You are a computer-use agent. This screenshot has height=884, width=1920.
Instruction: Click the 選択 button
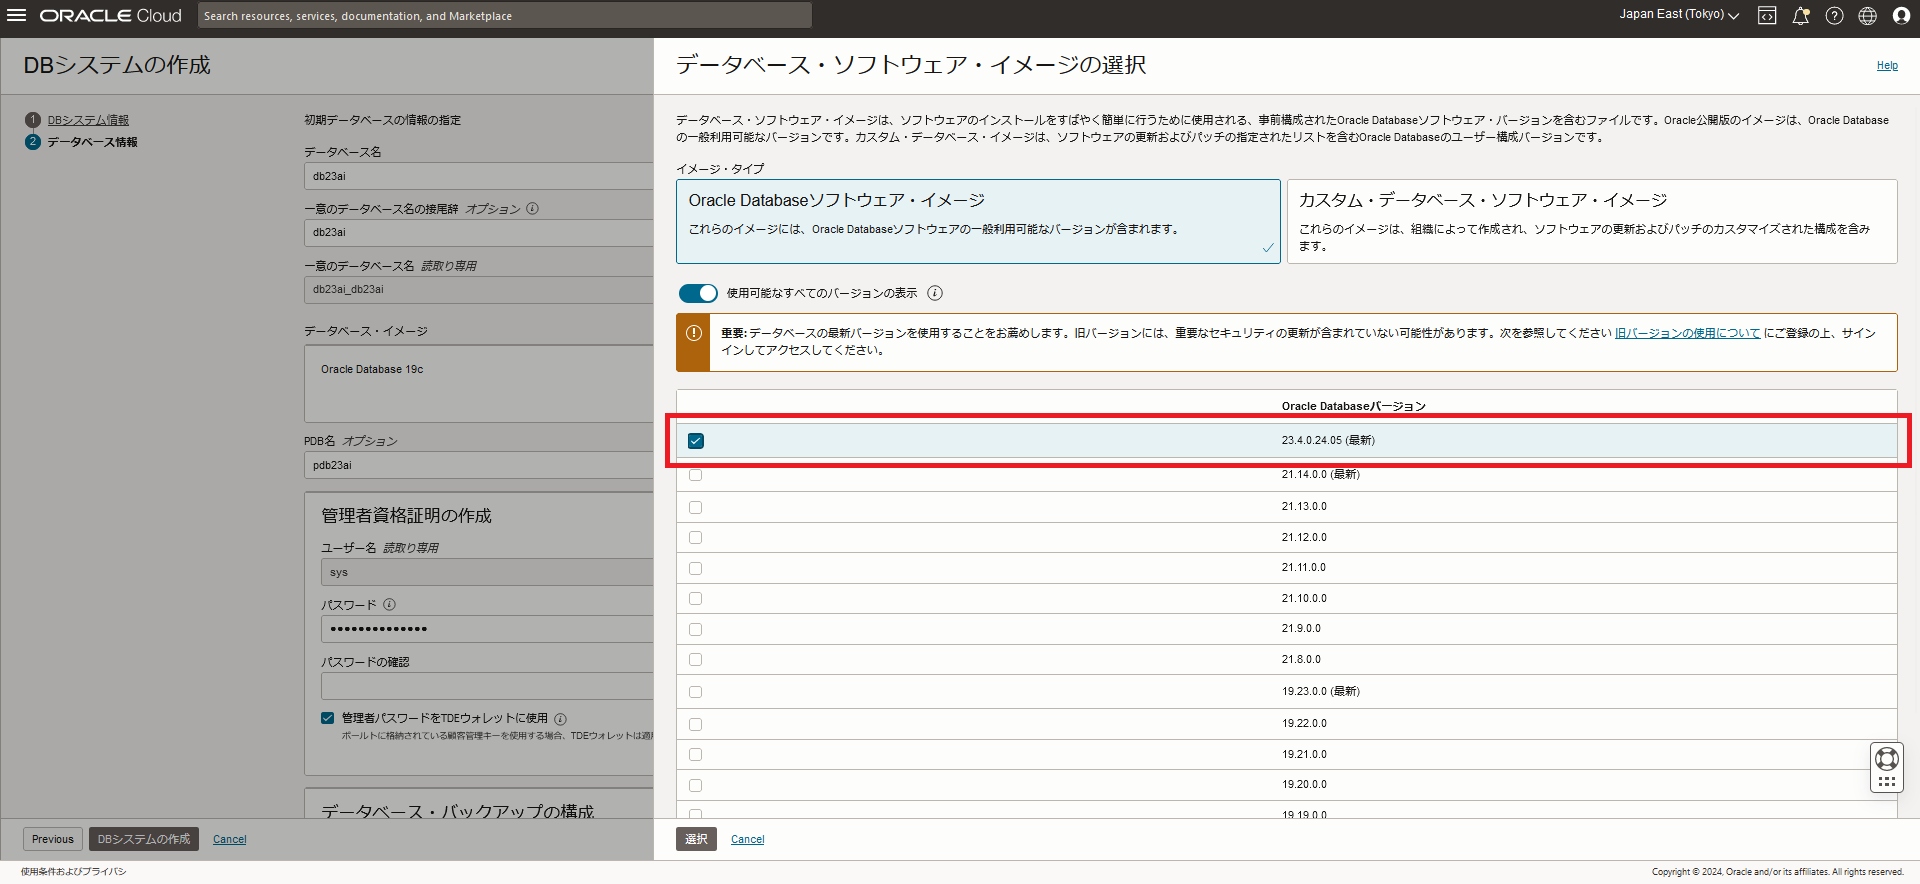click(696, 839)
